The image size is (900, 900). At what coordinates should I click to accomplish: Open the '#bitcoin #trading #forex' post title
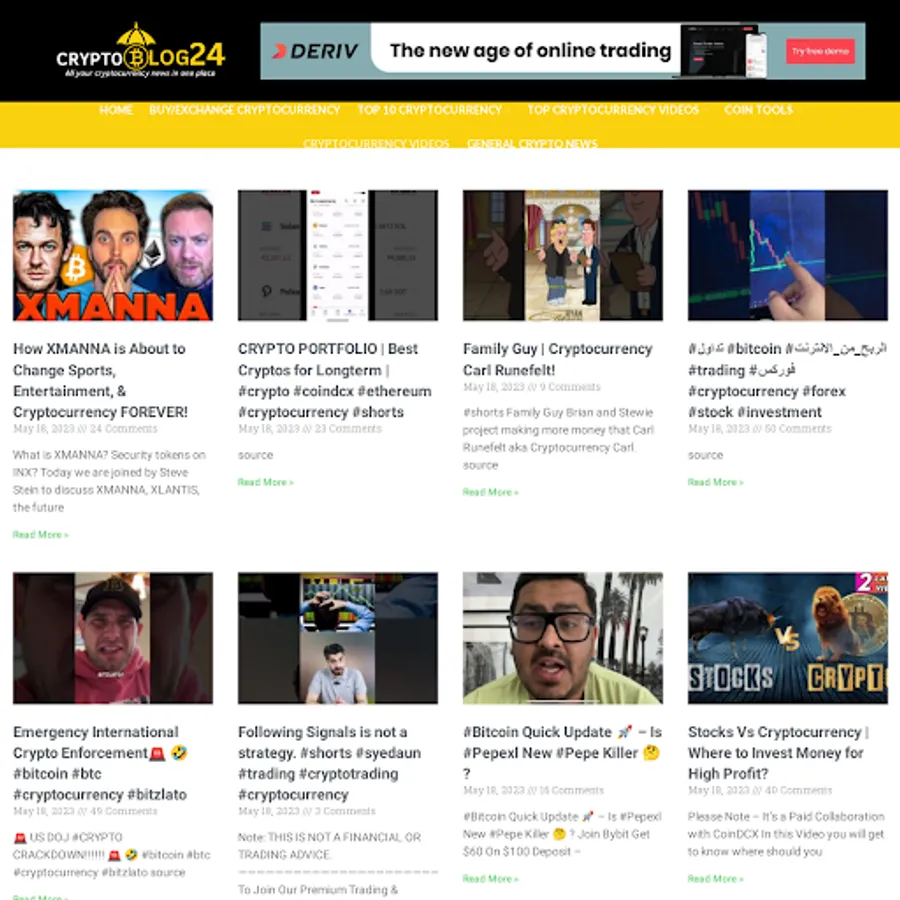pyautogui.click(x=787, y=381)
